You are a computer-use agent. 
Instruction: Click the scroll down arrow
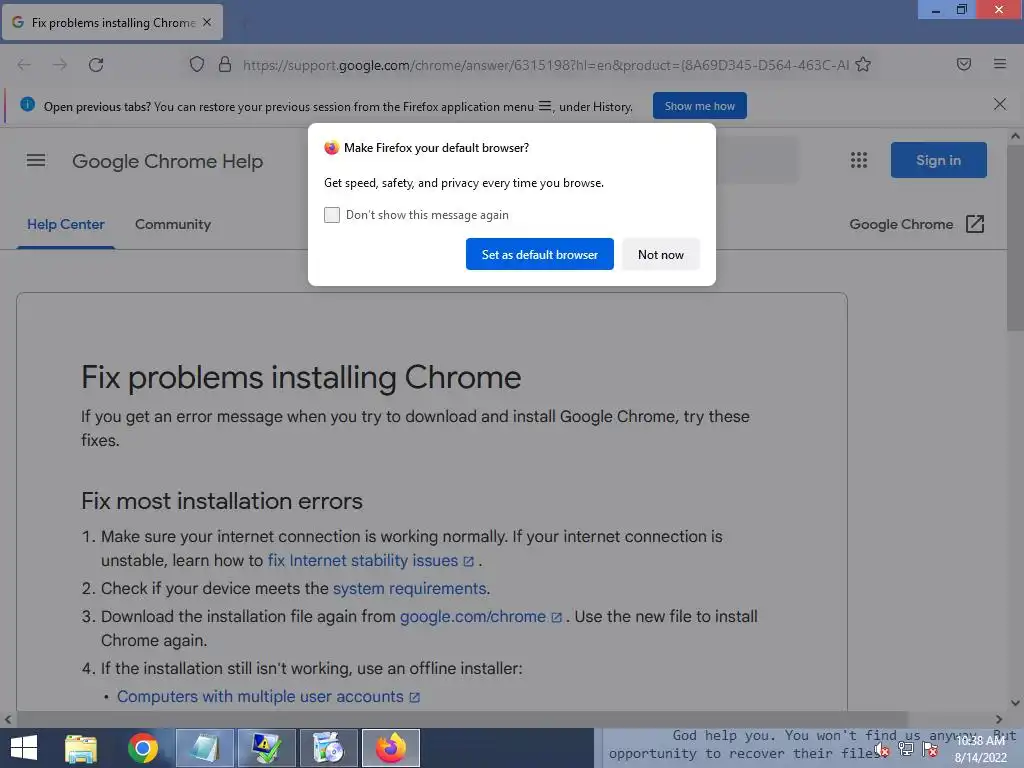click(x=1015, y=703)
